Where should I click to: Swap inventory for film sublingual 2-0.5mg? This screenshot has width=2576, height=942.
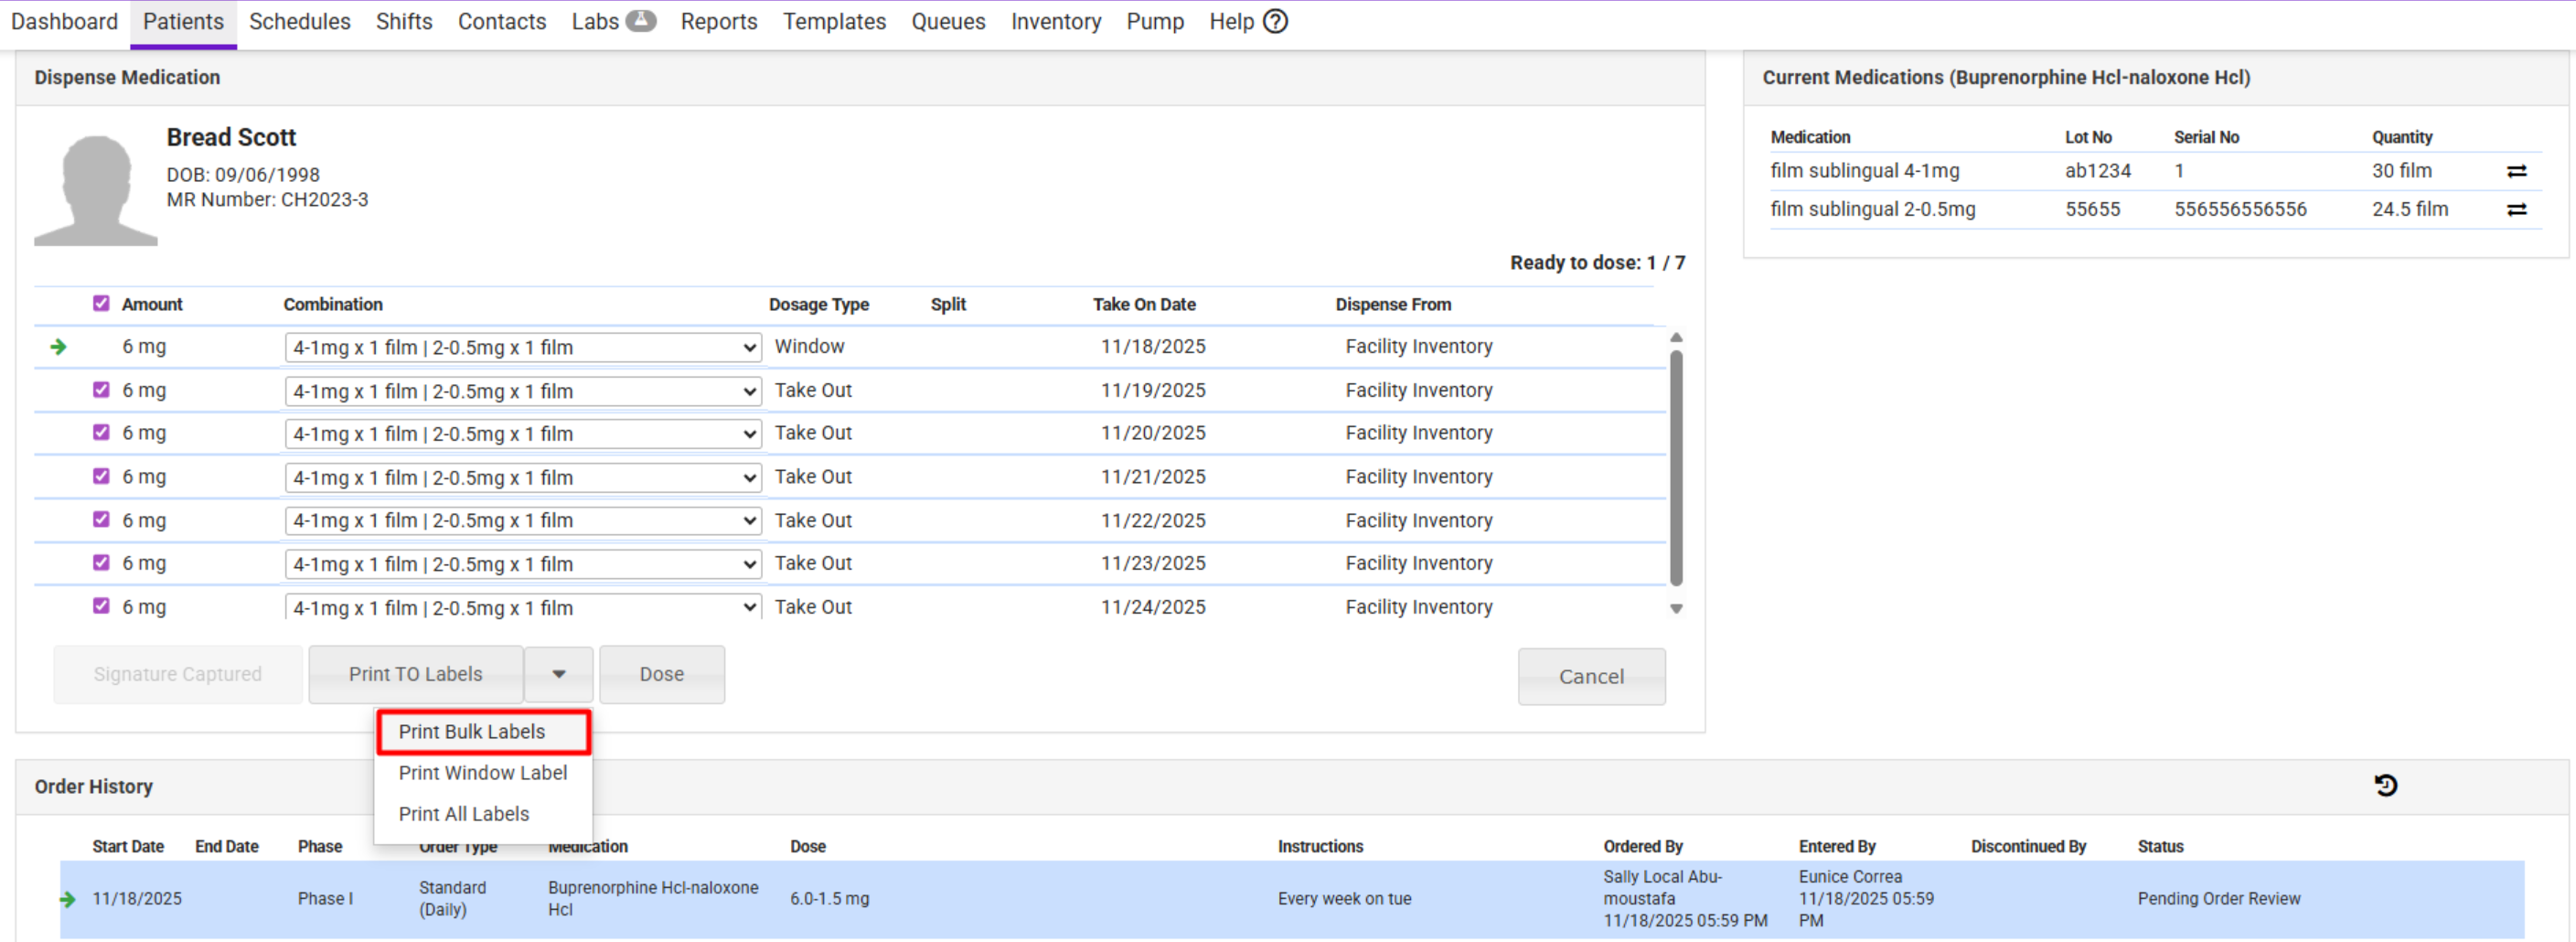click(2516, 209)
